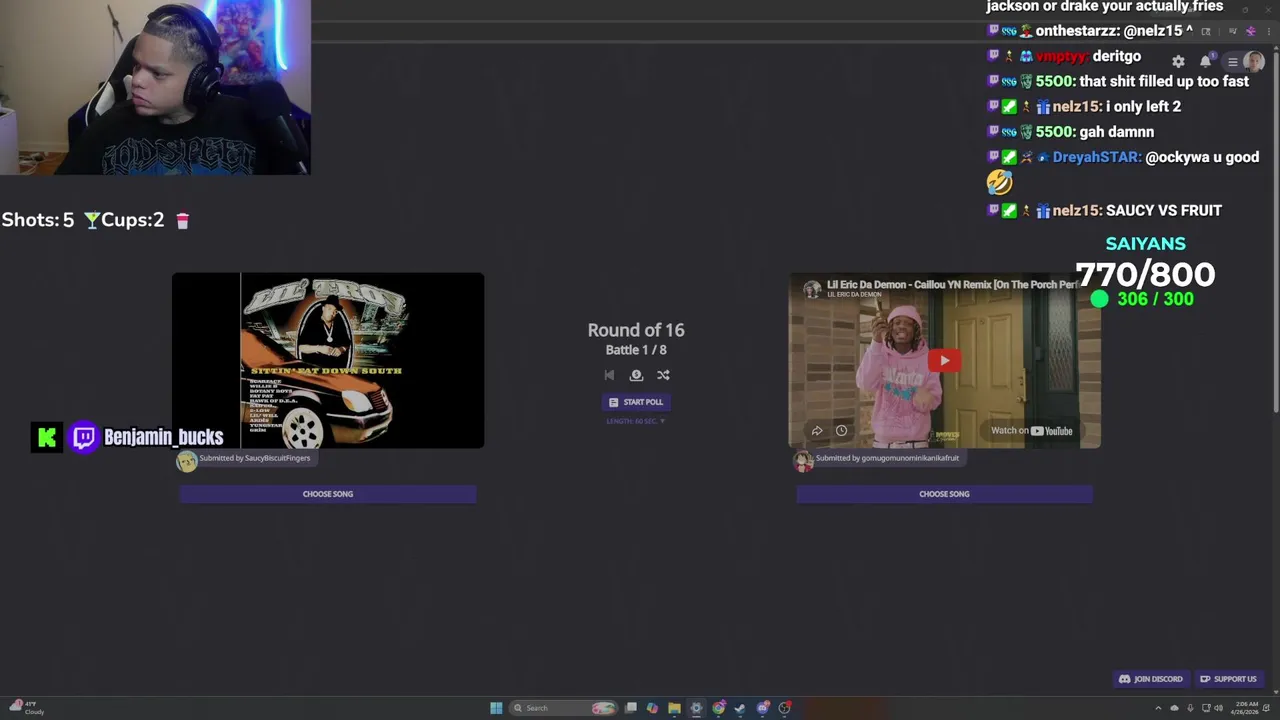Viewport: 1280px width, 720px height.
Task: Click the Twitch logo beside Benjamin_bucks
Action: pyautogui.click(x=84, y=437)
